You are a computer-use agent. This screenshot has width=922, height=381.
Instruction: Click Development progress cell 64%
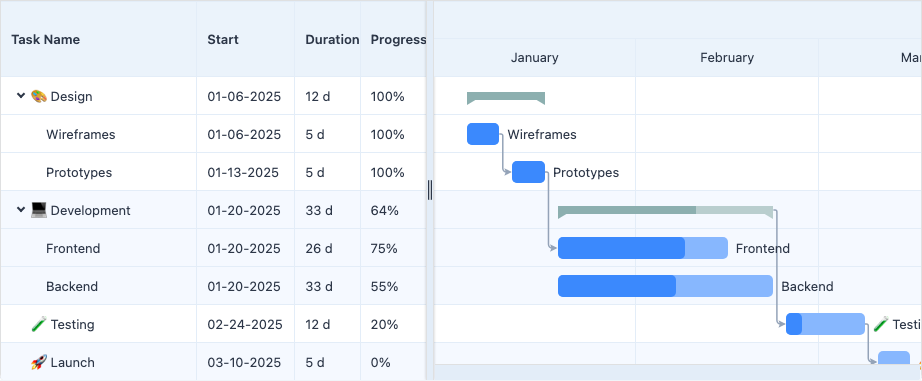click(x=393, y=210)
